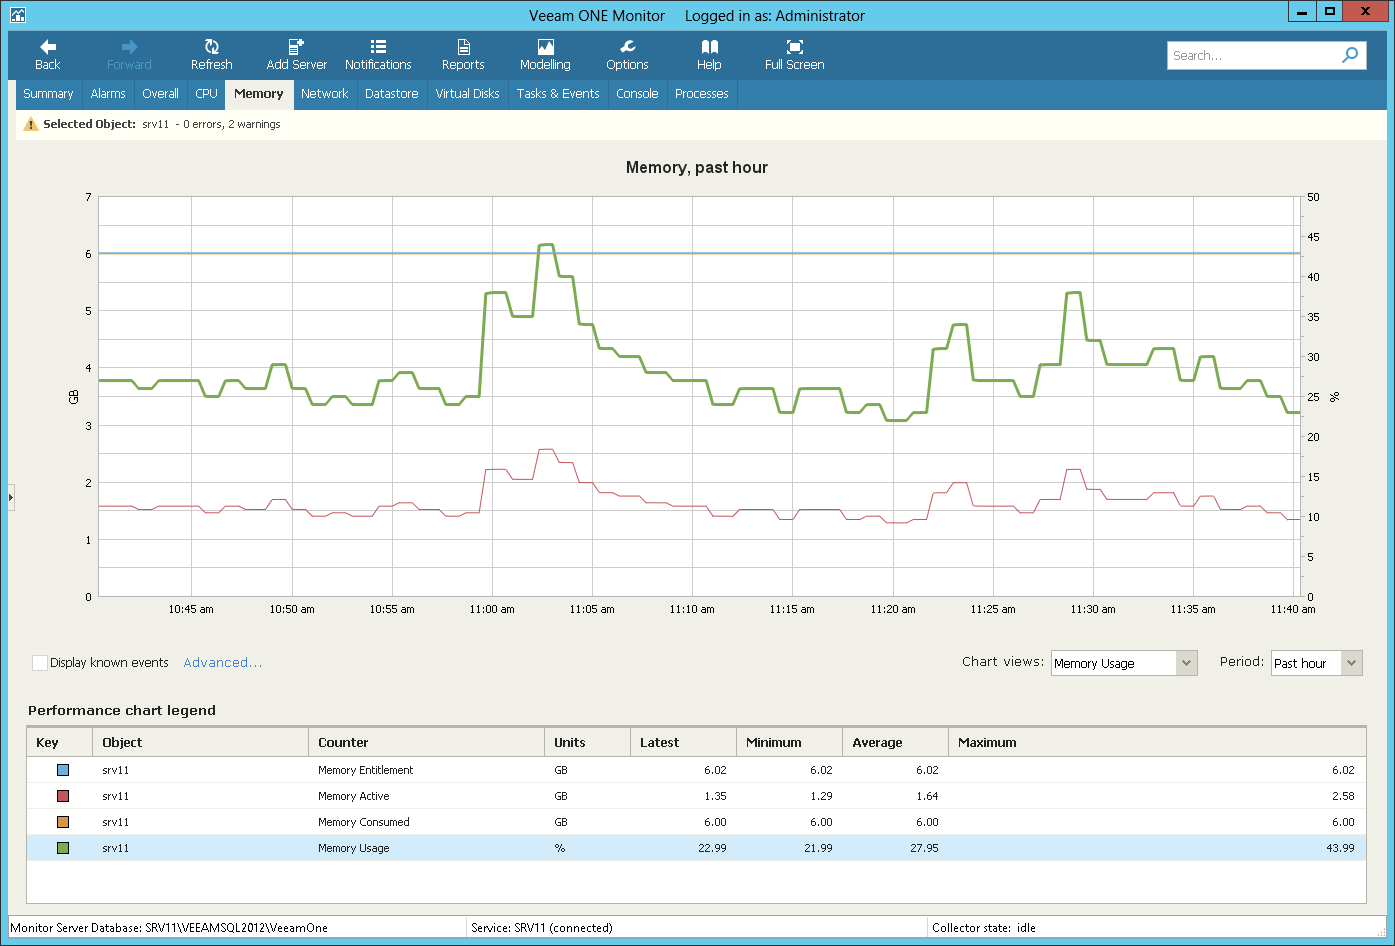
Task: Open the Tasks & Events tab
Action: click(x=558, y=94)
